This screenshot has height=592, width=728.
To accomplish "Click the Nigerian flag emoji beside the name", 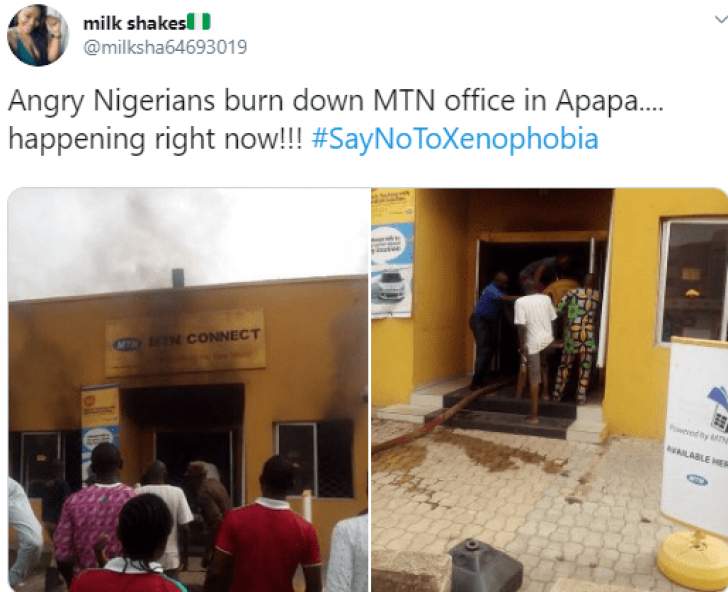I will (x=199, y=22).
